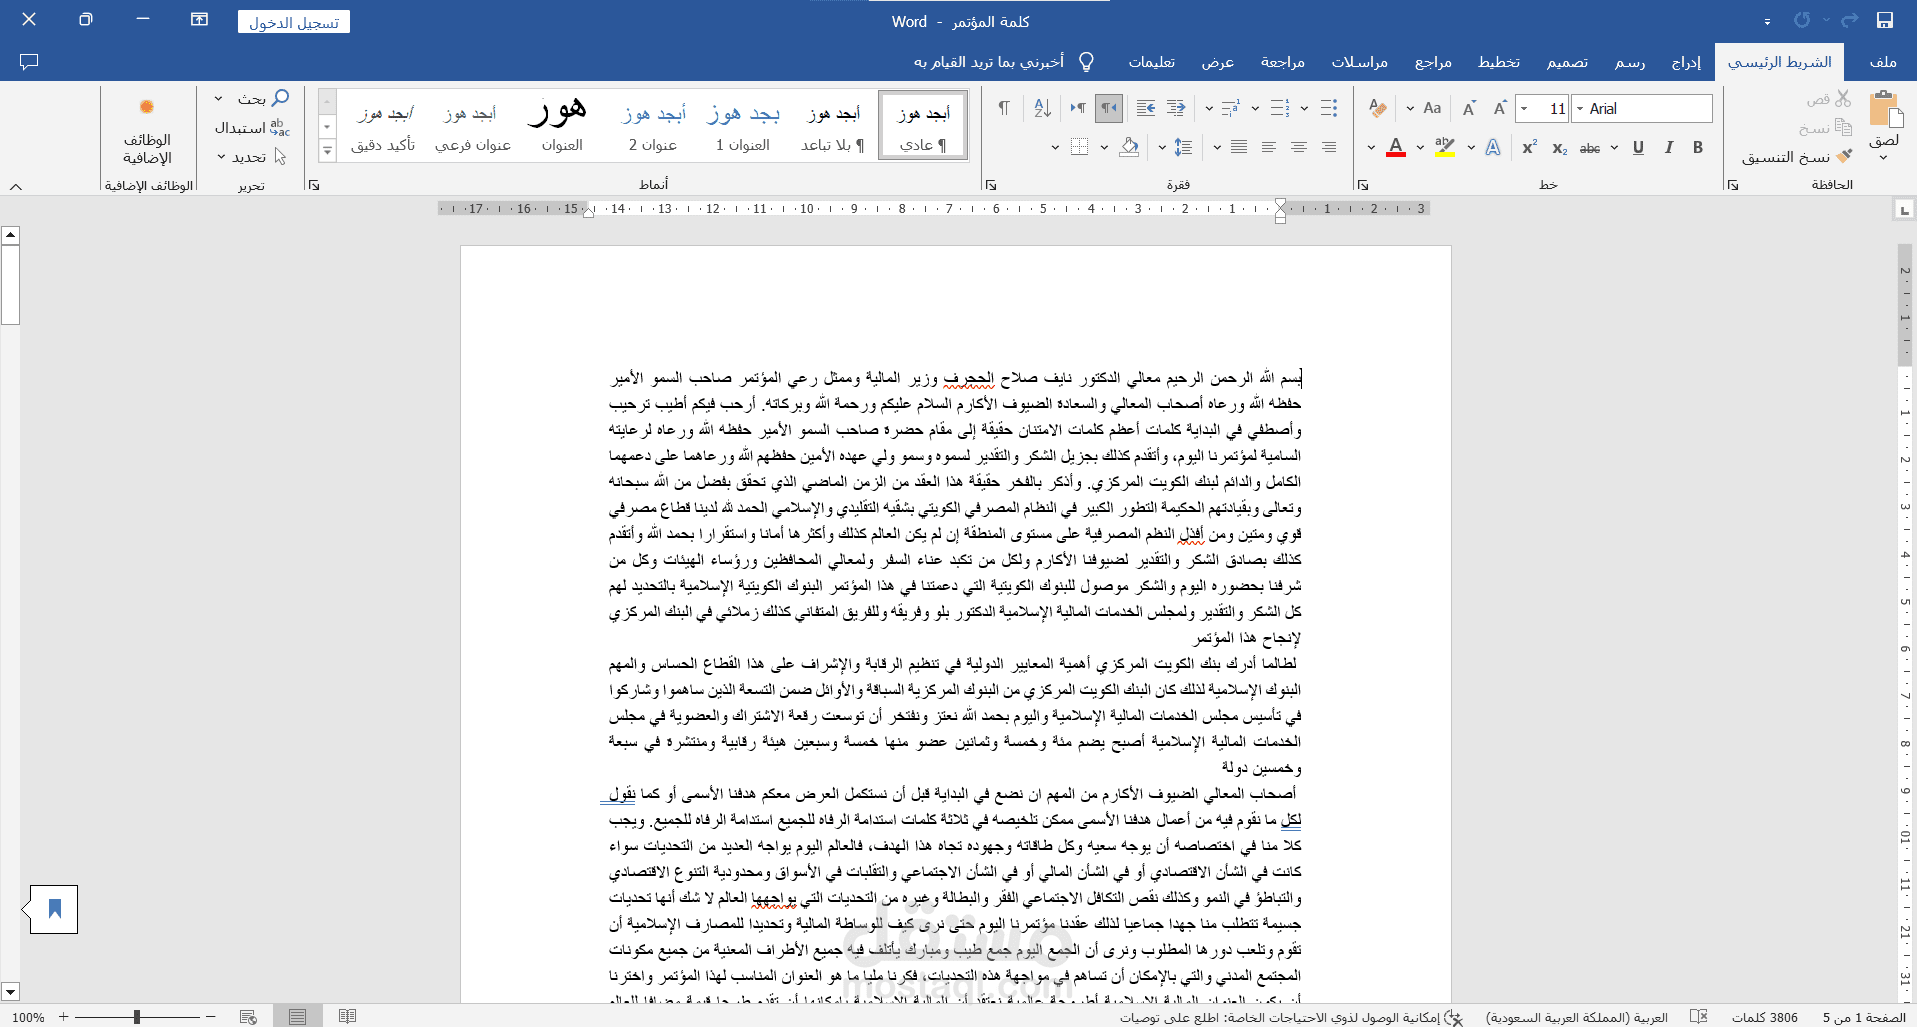Toggle Strikethrough abc formatting

click(x=1590, y=148)
